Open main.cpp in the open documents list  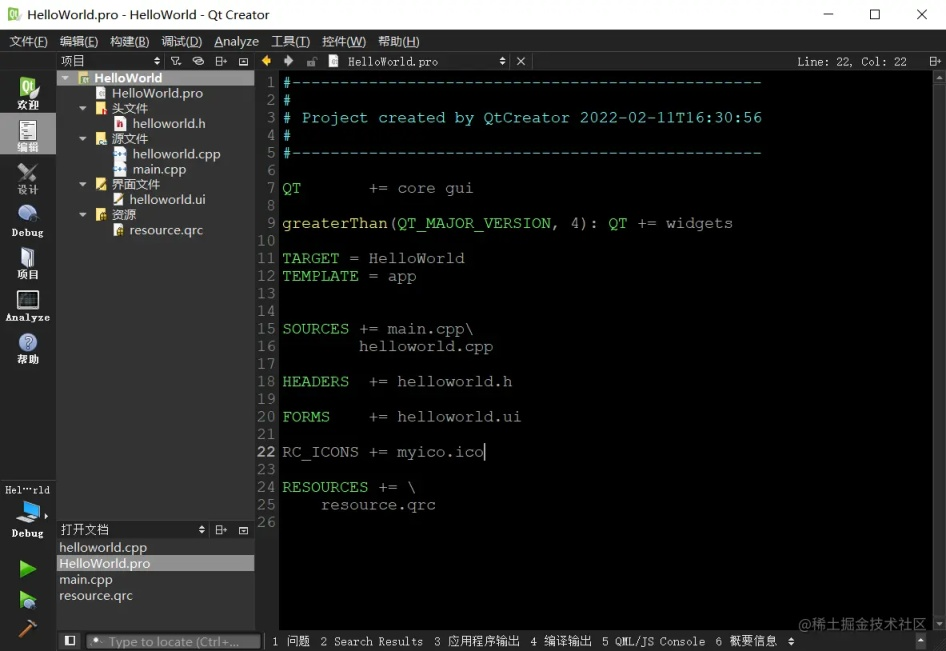[x=86, y=580]
